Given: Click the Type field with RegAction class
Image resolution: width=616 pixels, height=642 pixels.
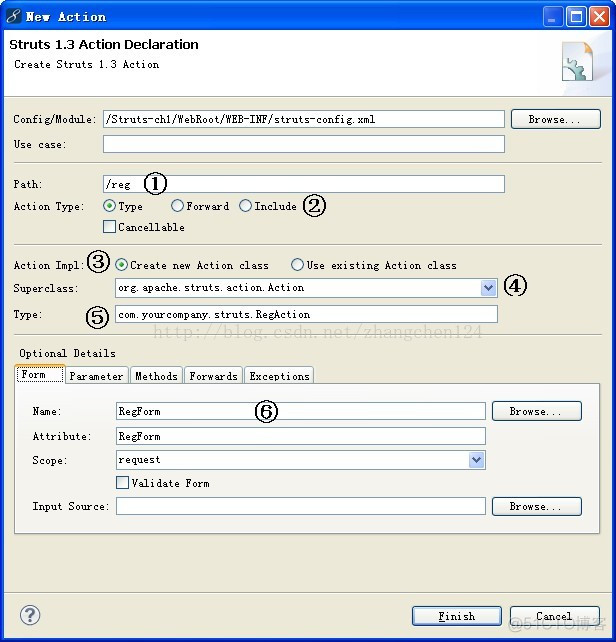Looking at the screenshot, I should point(306,314).
